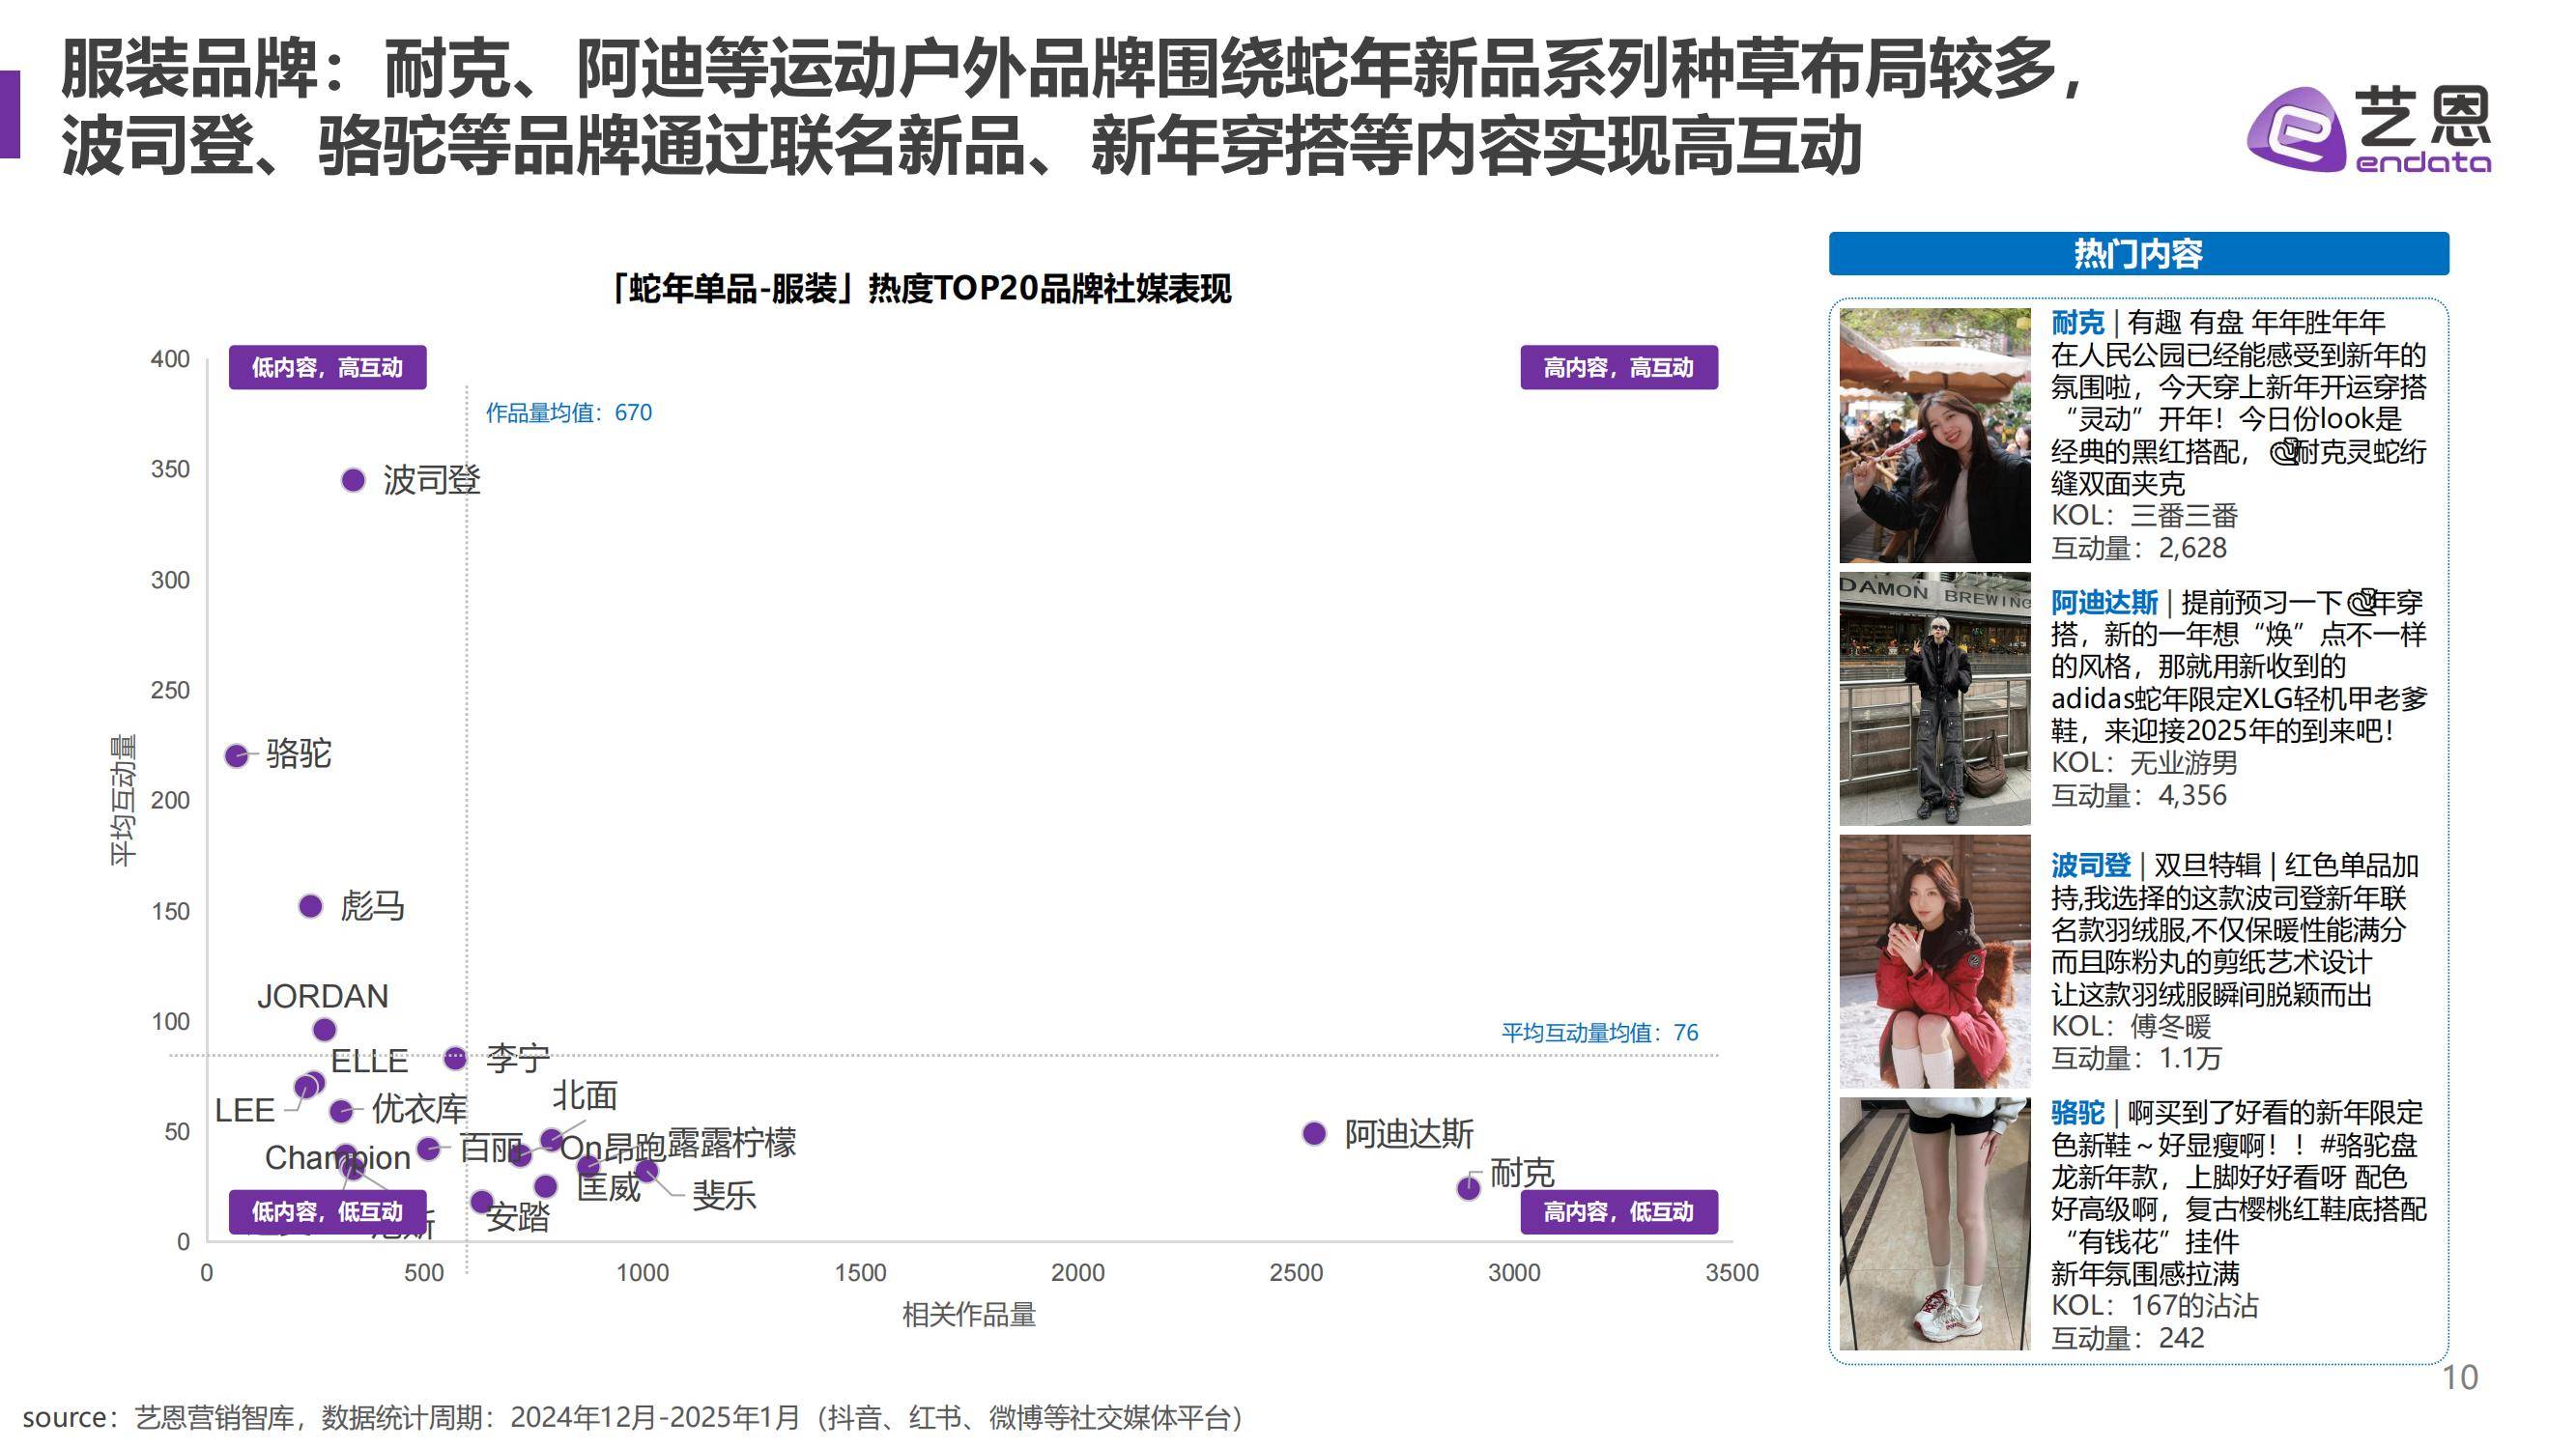2576x1448 pixels.
Task: Click the 匡威 chart label
Action: pos(609,1187)
